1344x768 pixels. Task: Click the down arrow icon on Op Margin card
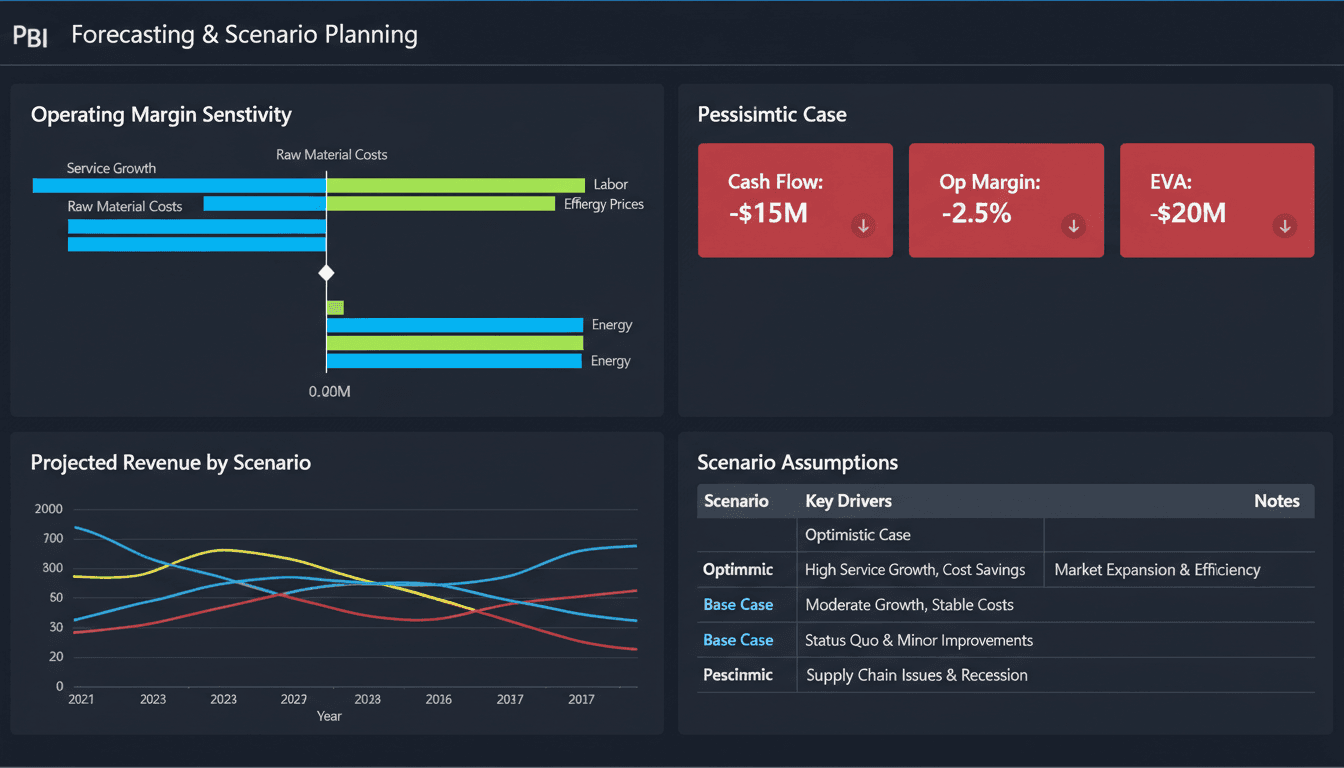click(x=1074, y=226)
